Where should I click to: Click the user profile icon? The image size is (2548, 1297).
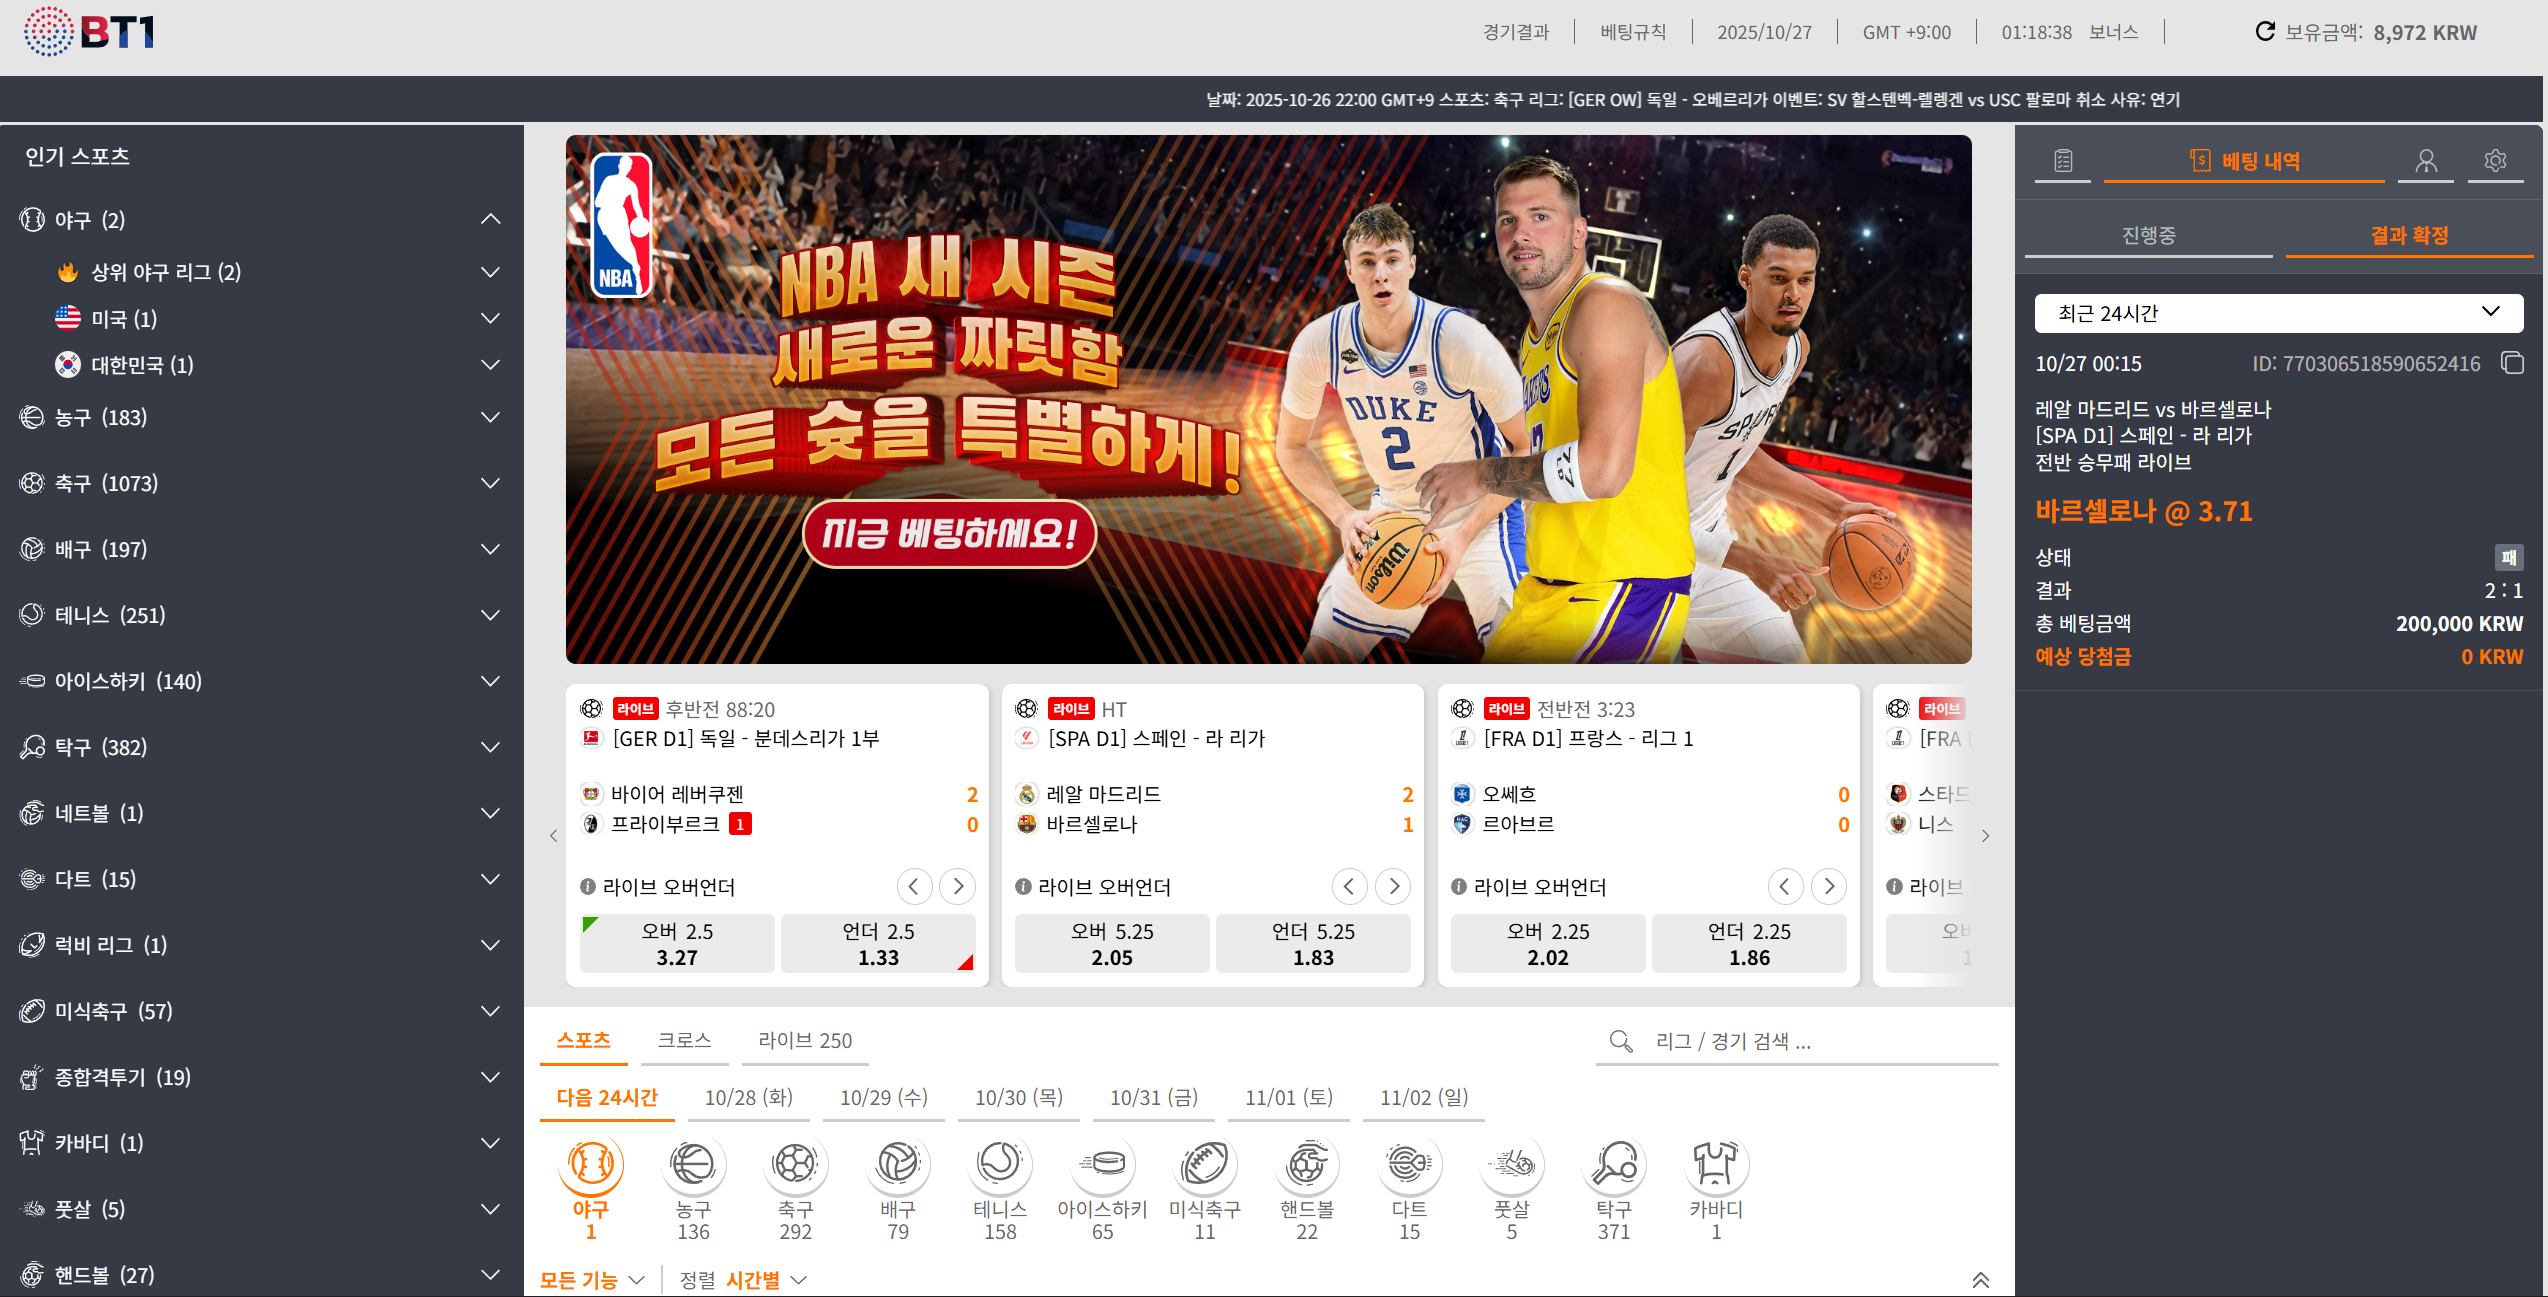point(2426,160)
